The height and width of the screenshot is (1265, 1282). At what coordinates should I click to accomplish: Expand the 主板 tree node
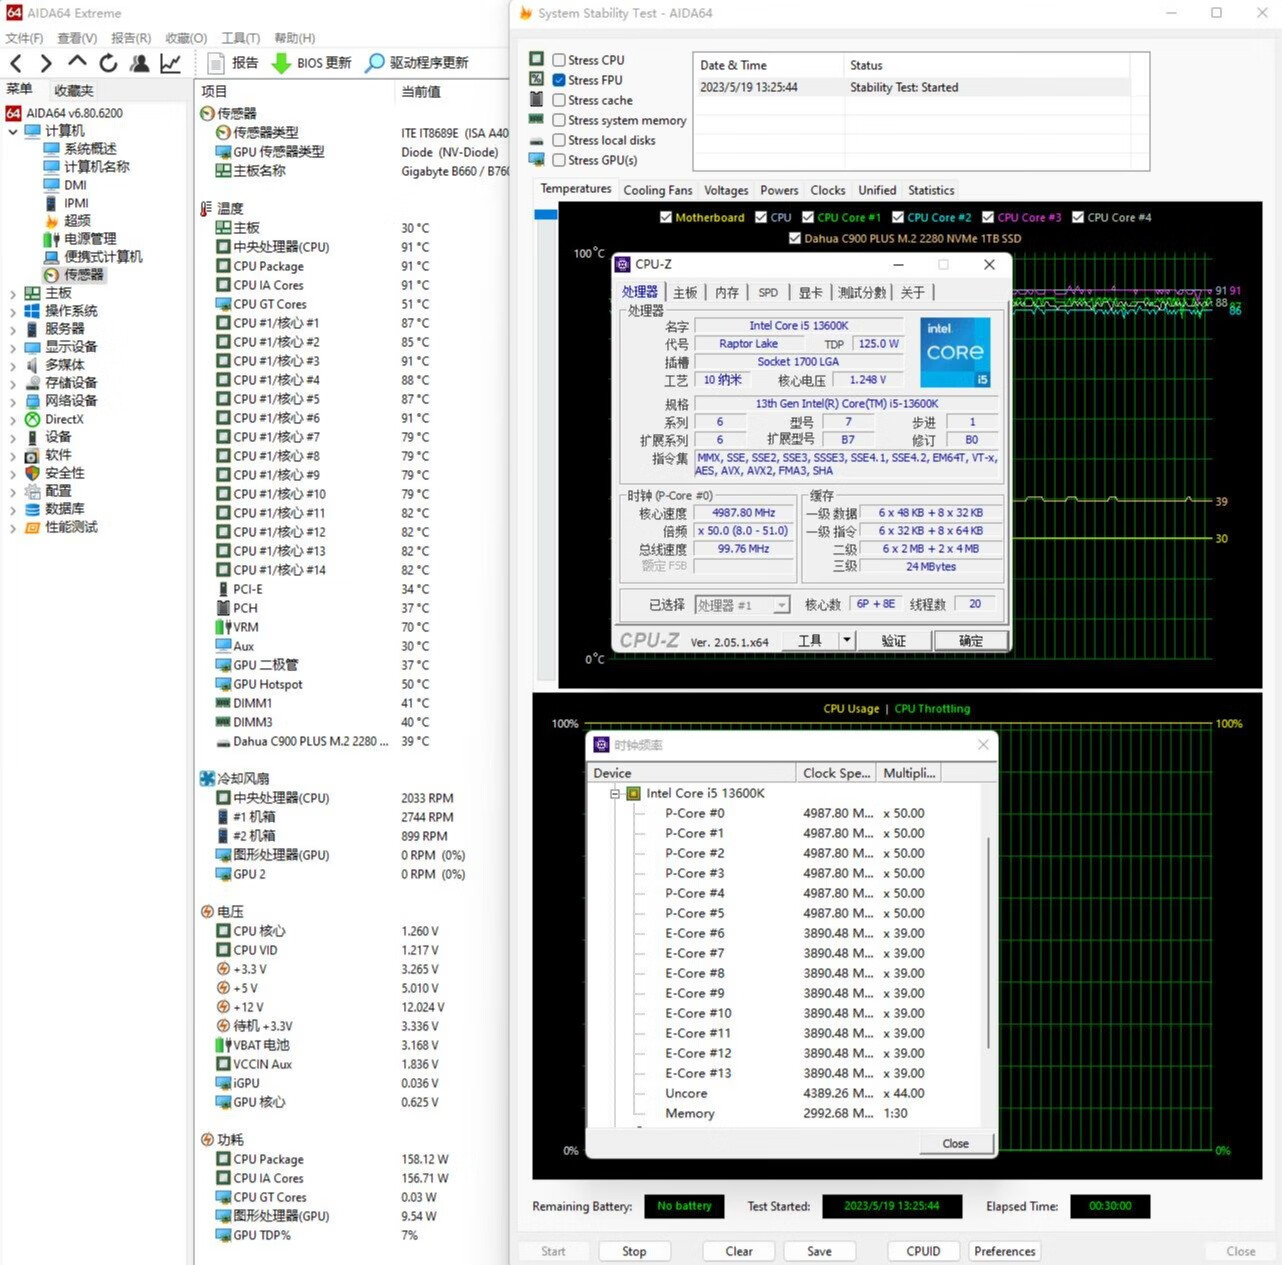(x=12, y=293)
